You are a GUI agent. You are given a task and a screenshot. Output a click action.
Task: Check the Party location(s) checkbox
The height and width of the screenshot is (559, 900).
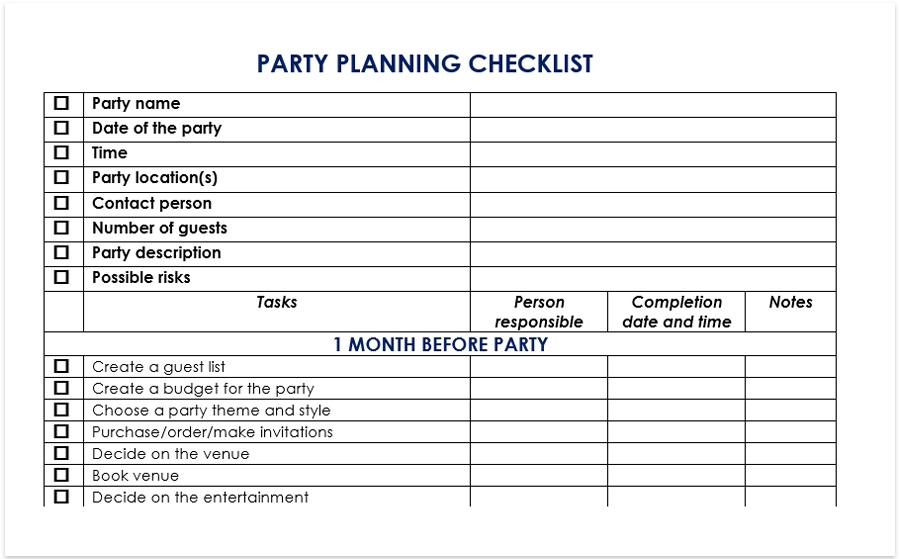62,178
